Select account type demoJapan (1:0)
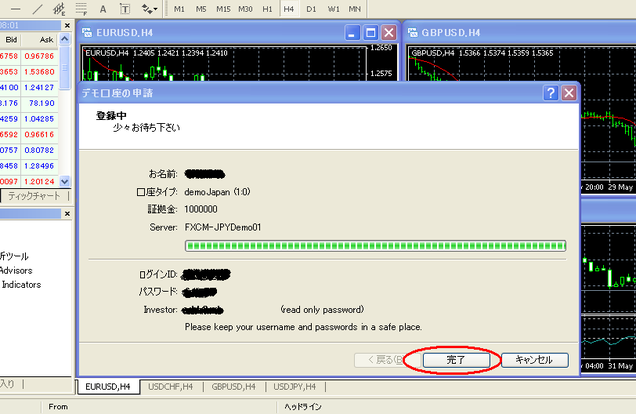636x414 pixels. click(x=217, y=192)
